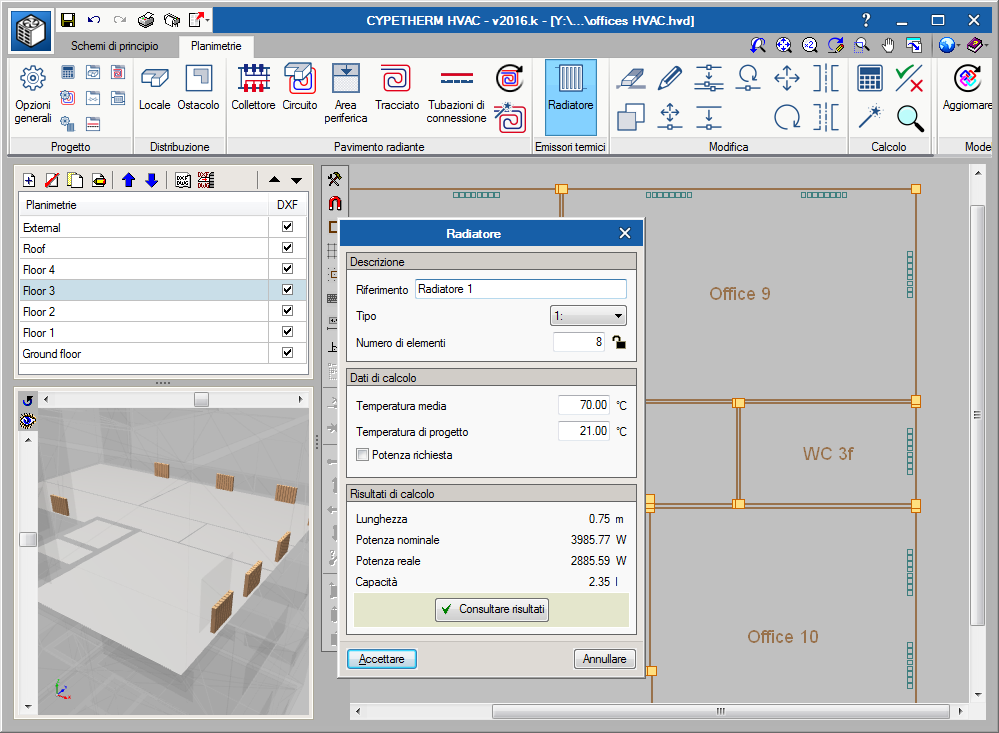Click black down triangle in planimetrie toolbar
Viewport: 999px width, 733px height.
[x=296, y=180]
